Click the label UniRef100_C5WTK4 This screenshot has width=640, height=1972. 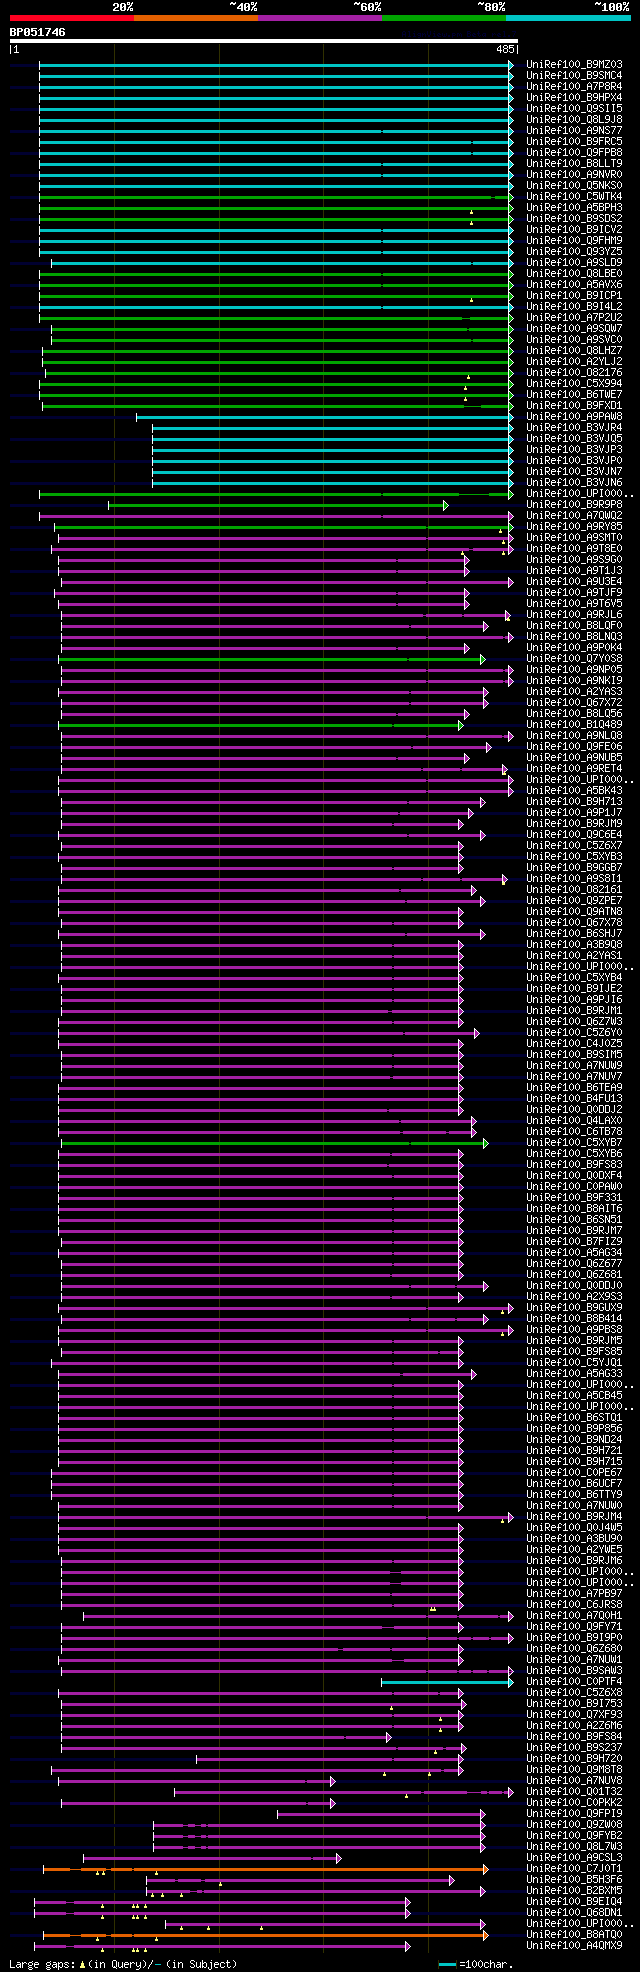pyautogui.click(x=574, y=197)
